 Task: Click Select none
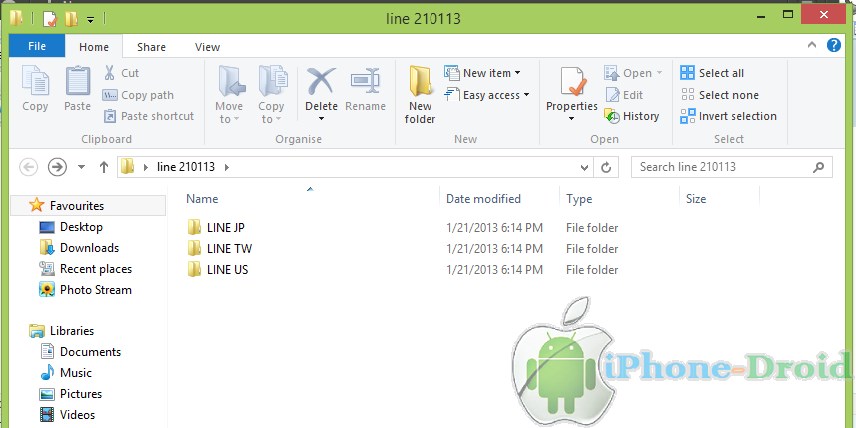720,95
